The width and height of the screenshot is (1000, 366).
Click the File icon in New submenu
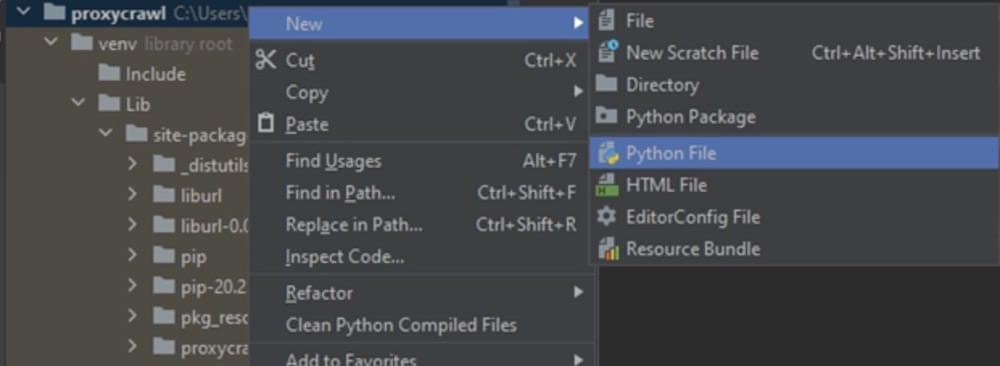[x=607, y=20]
